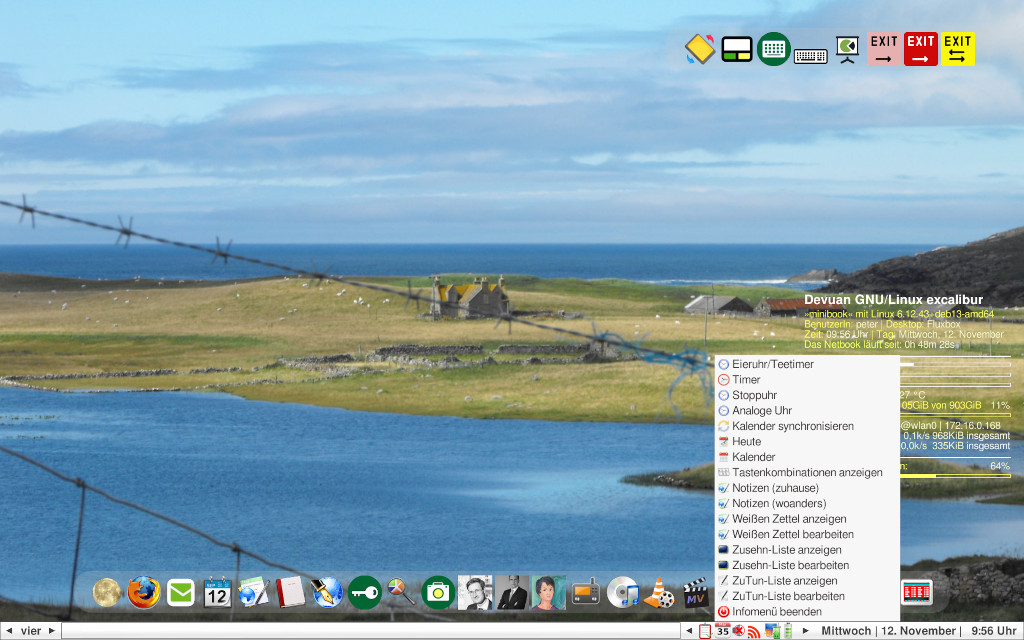Screen dimensions: 1024x640
Task: Toggle the muted volume tray icon
Action: (x=738, y=631)
